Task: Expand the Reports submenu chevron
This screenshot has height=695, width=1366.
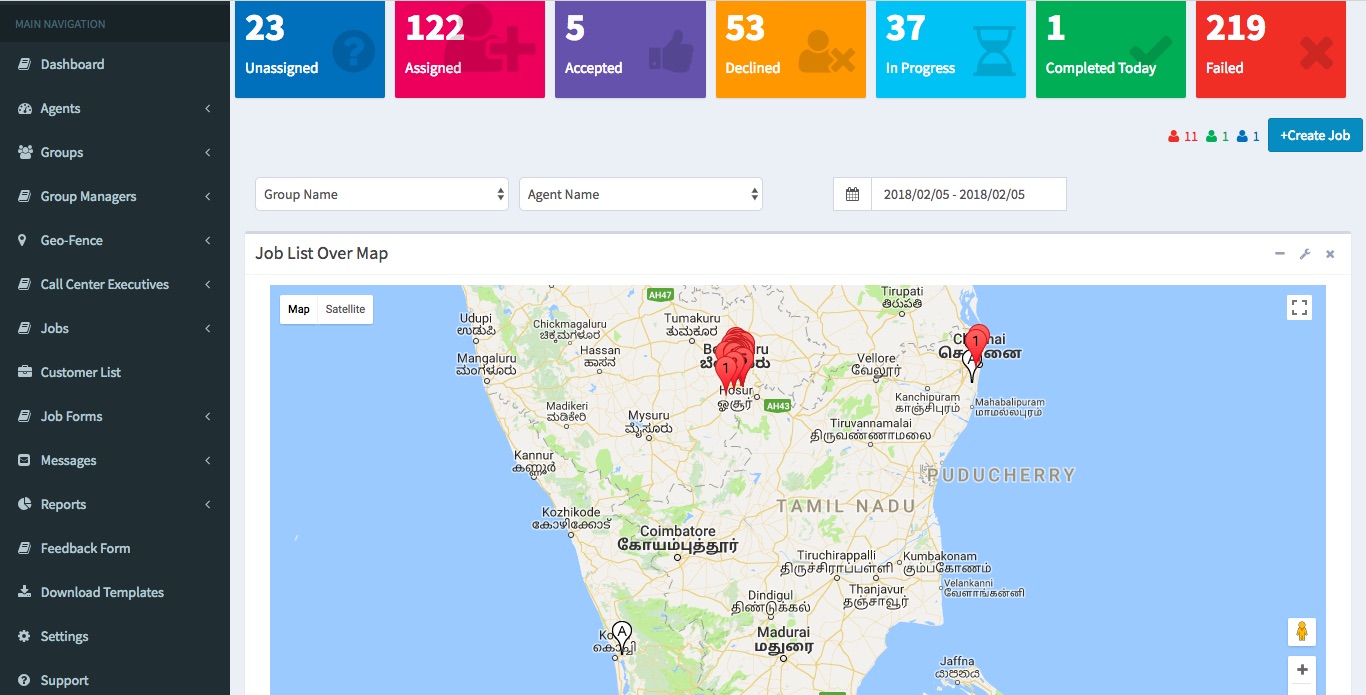Action: point(208,504)
